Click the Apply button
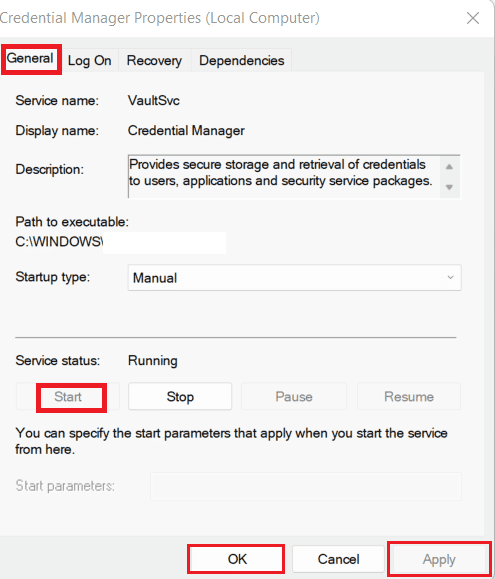 tap(439, 559)
